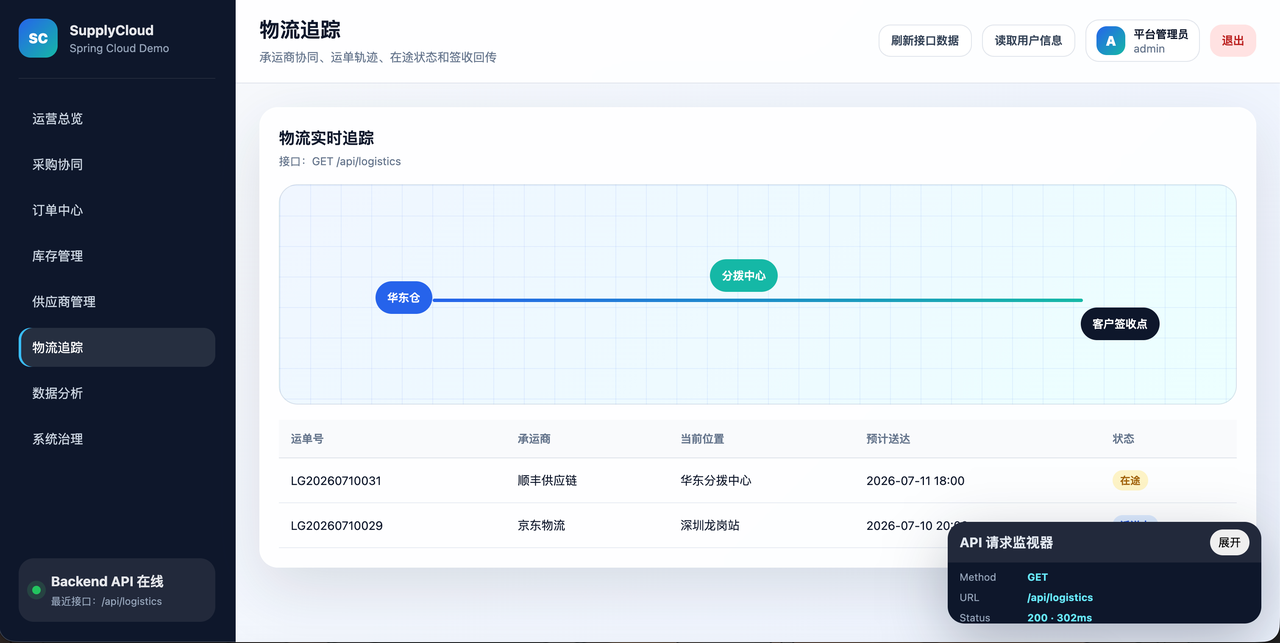Open the 平台管理员 admin profile chip

pos(1142,41)
